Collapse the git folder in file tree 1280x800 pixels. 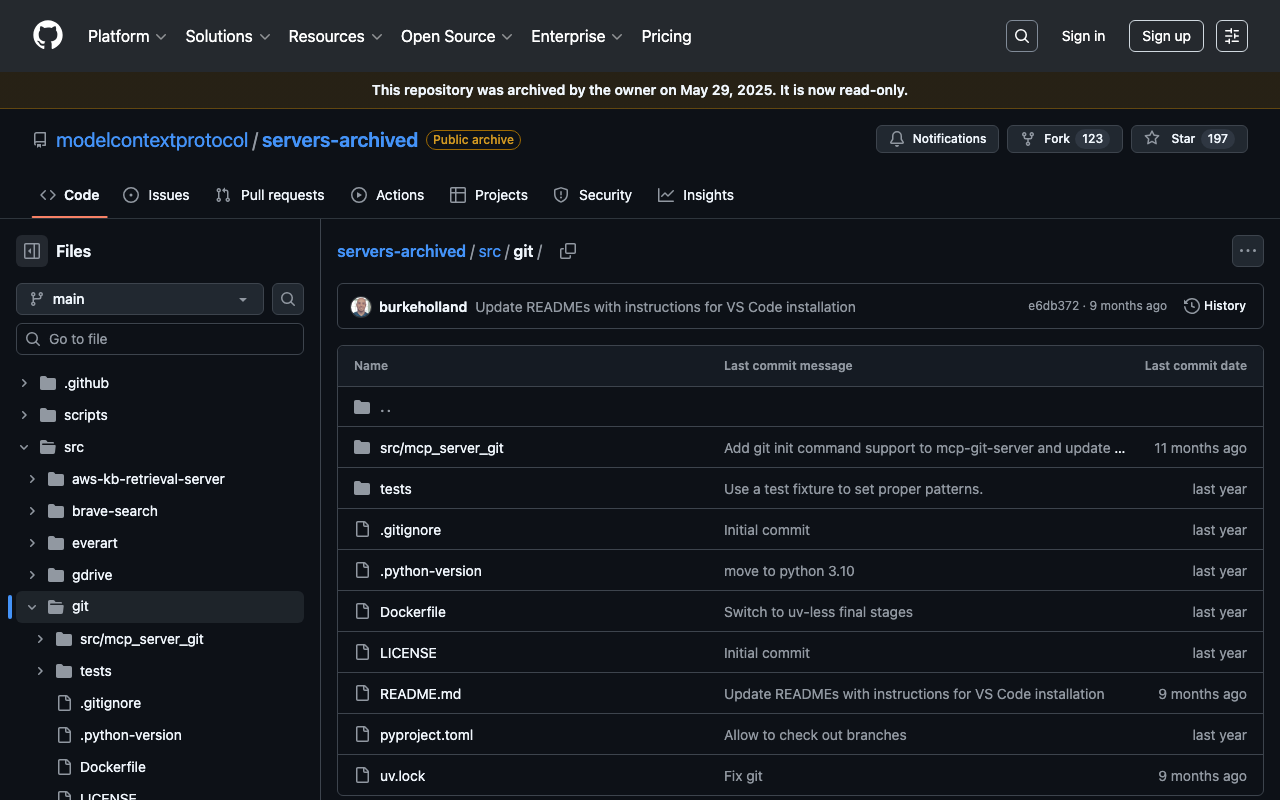32,607
